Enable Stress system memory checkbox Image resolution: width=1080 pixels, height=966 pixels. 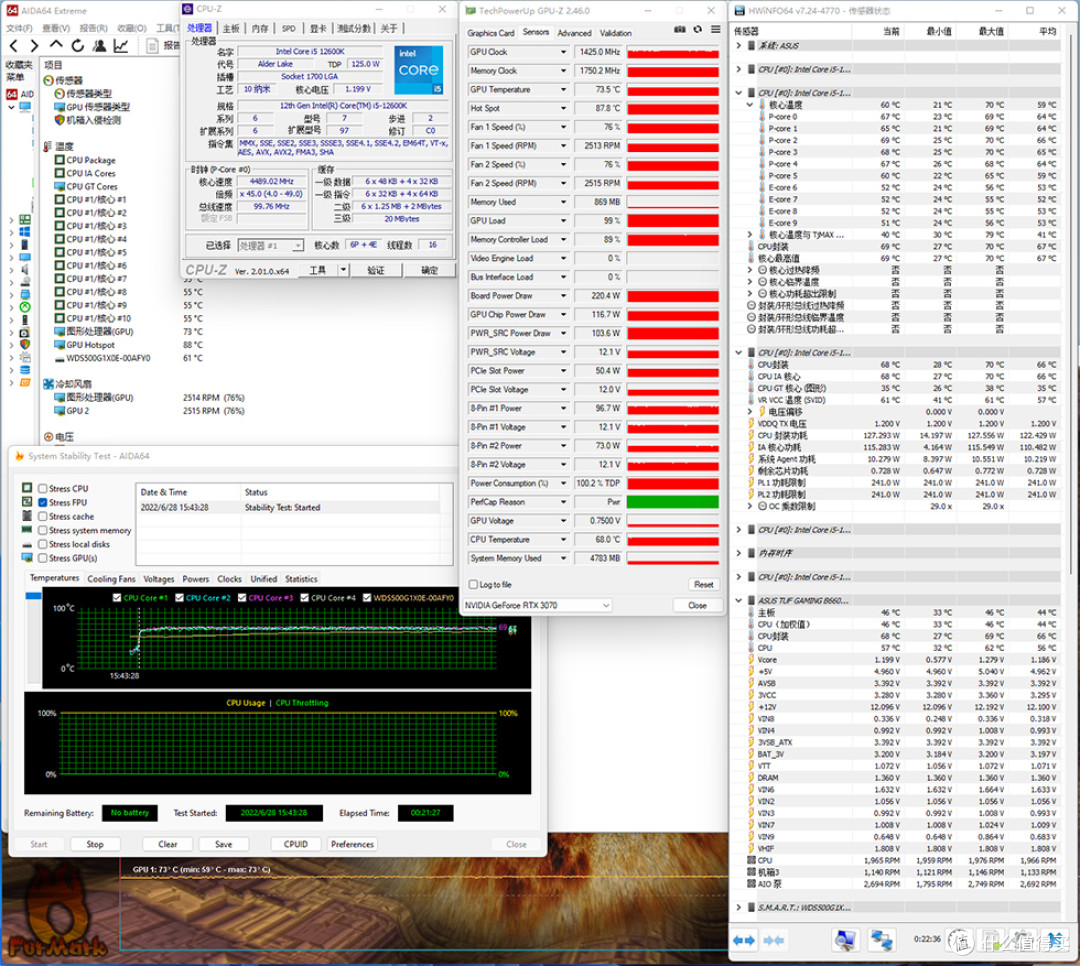(x=43, y=531)
